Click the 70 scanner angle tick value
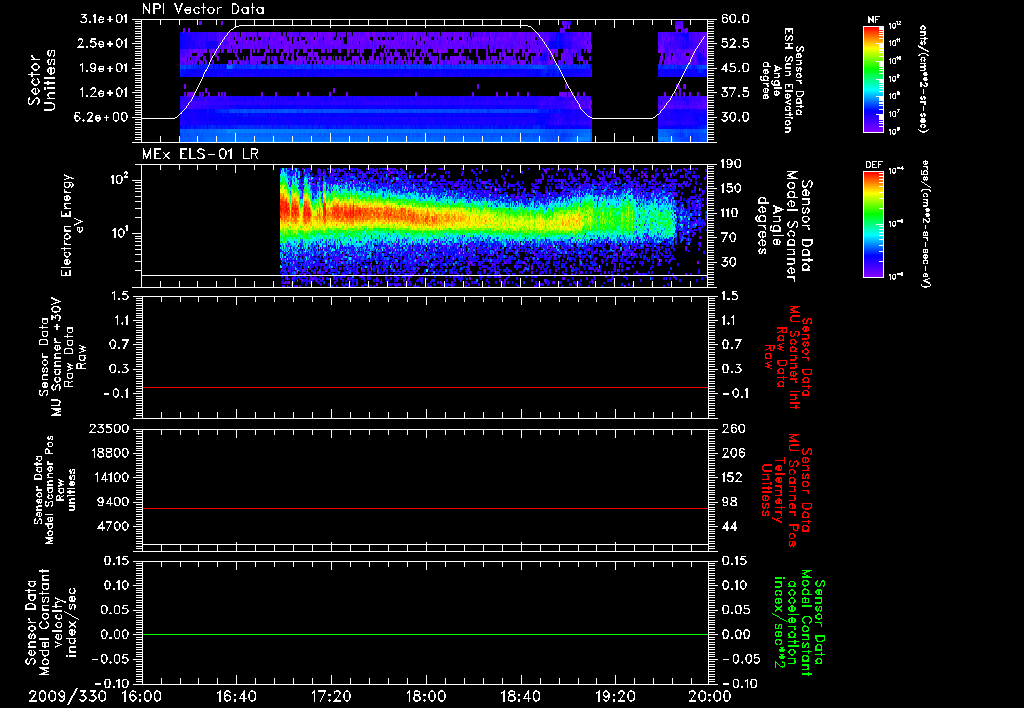1024x708 pixels. point(729,238)
